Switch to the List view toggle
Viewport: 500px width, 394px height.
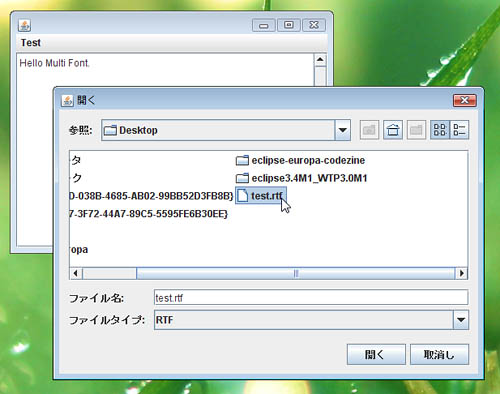440,130
